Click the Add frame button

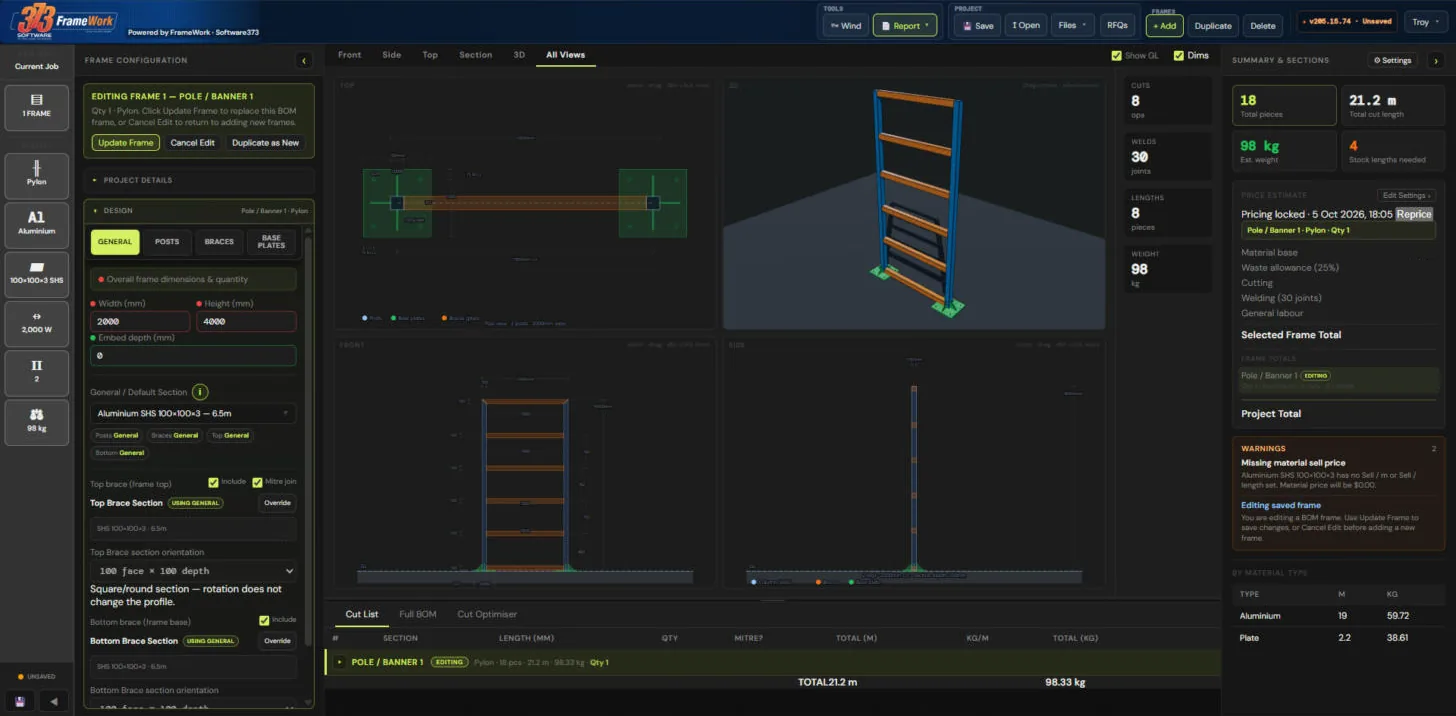coord(1164,25)
